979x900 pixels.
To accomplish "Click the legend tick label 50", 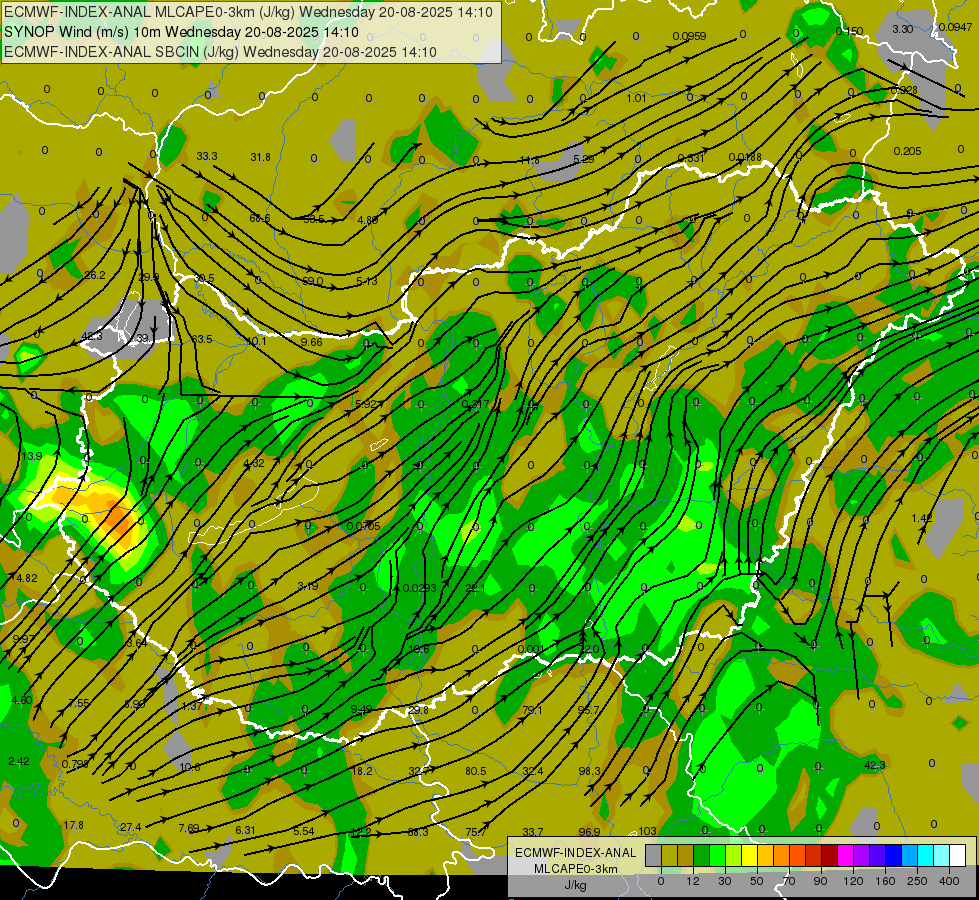I will coord(756,881).
